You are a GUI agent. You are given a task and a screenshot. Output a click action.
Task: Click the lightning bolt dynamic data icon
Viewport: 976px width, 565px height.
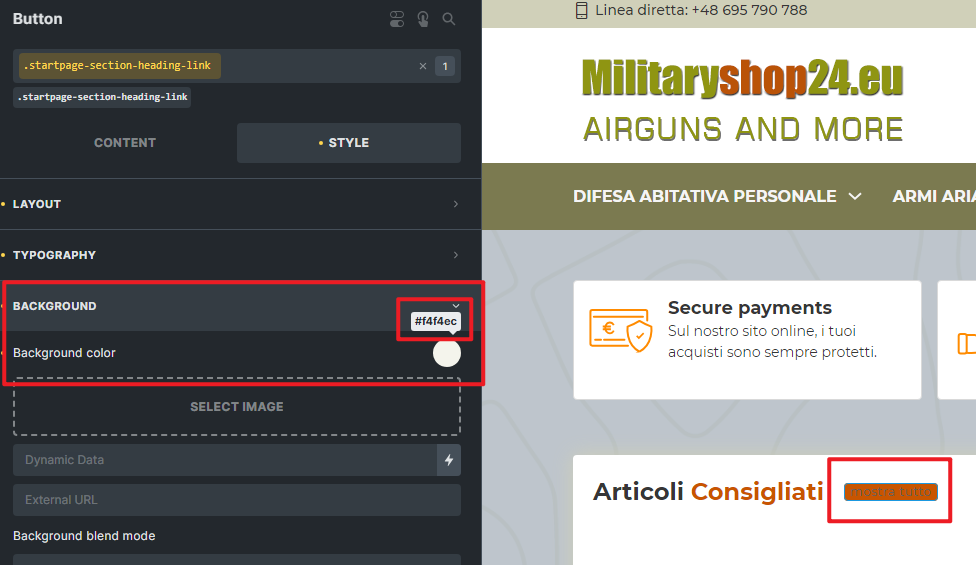[x=449, y=460]
